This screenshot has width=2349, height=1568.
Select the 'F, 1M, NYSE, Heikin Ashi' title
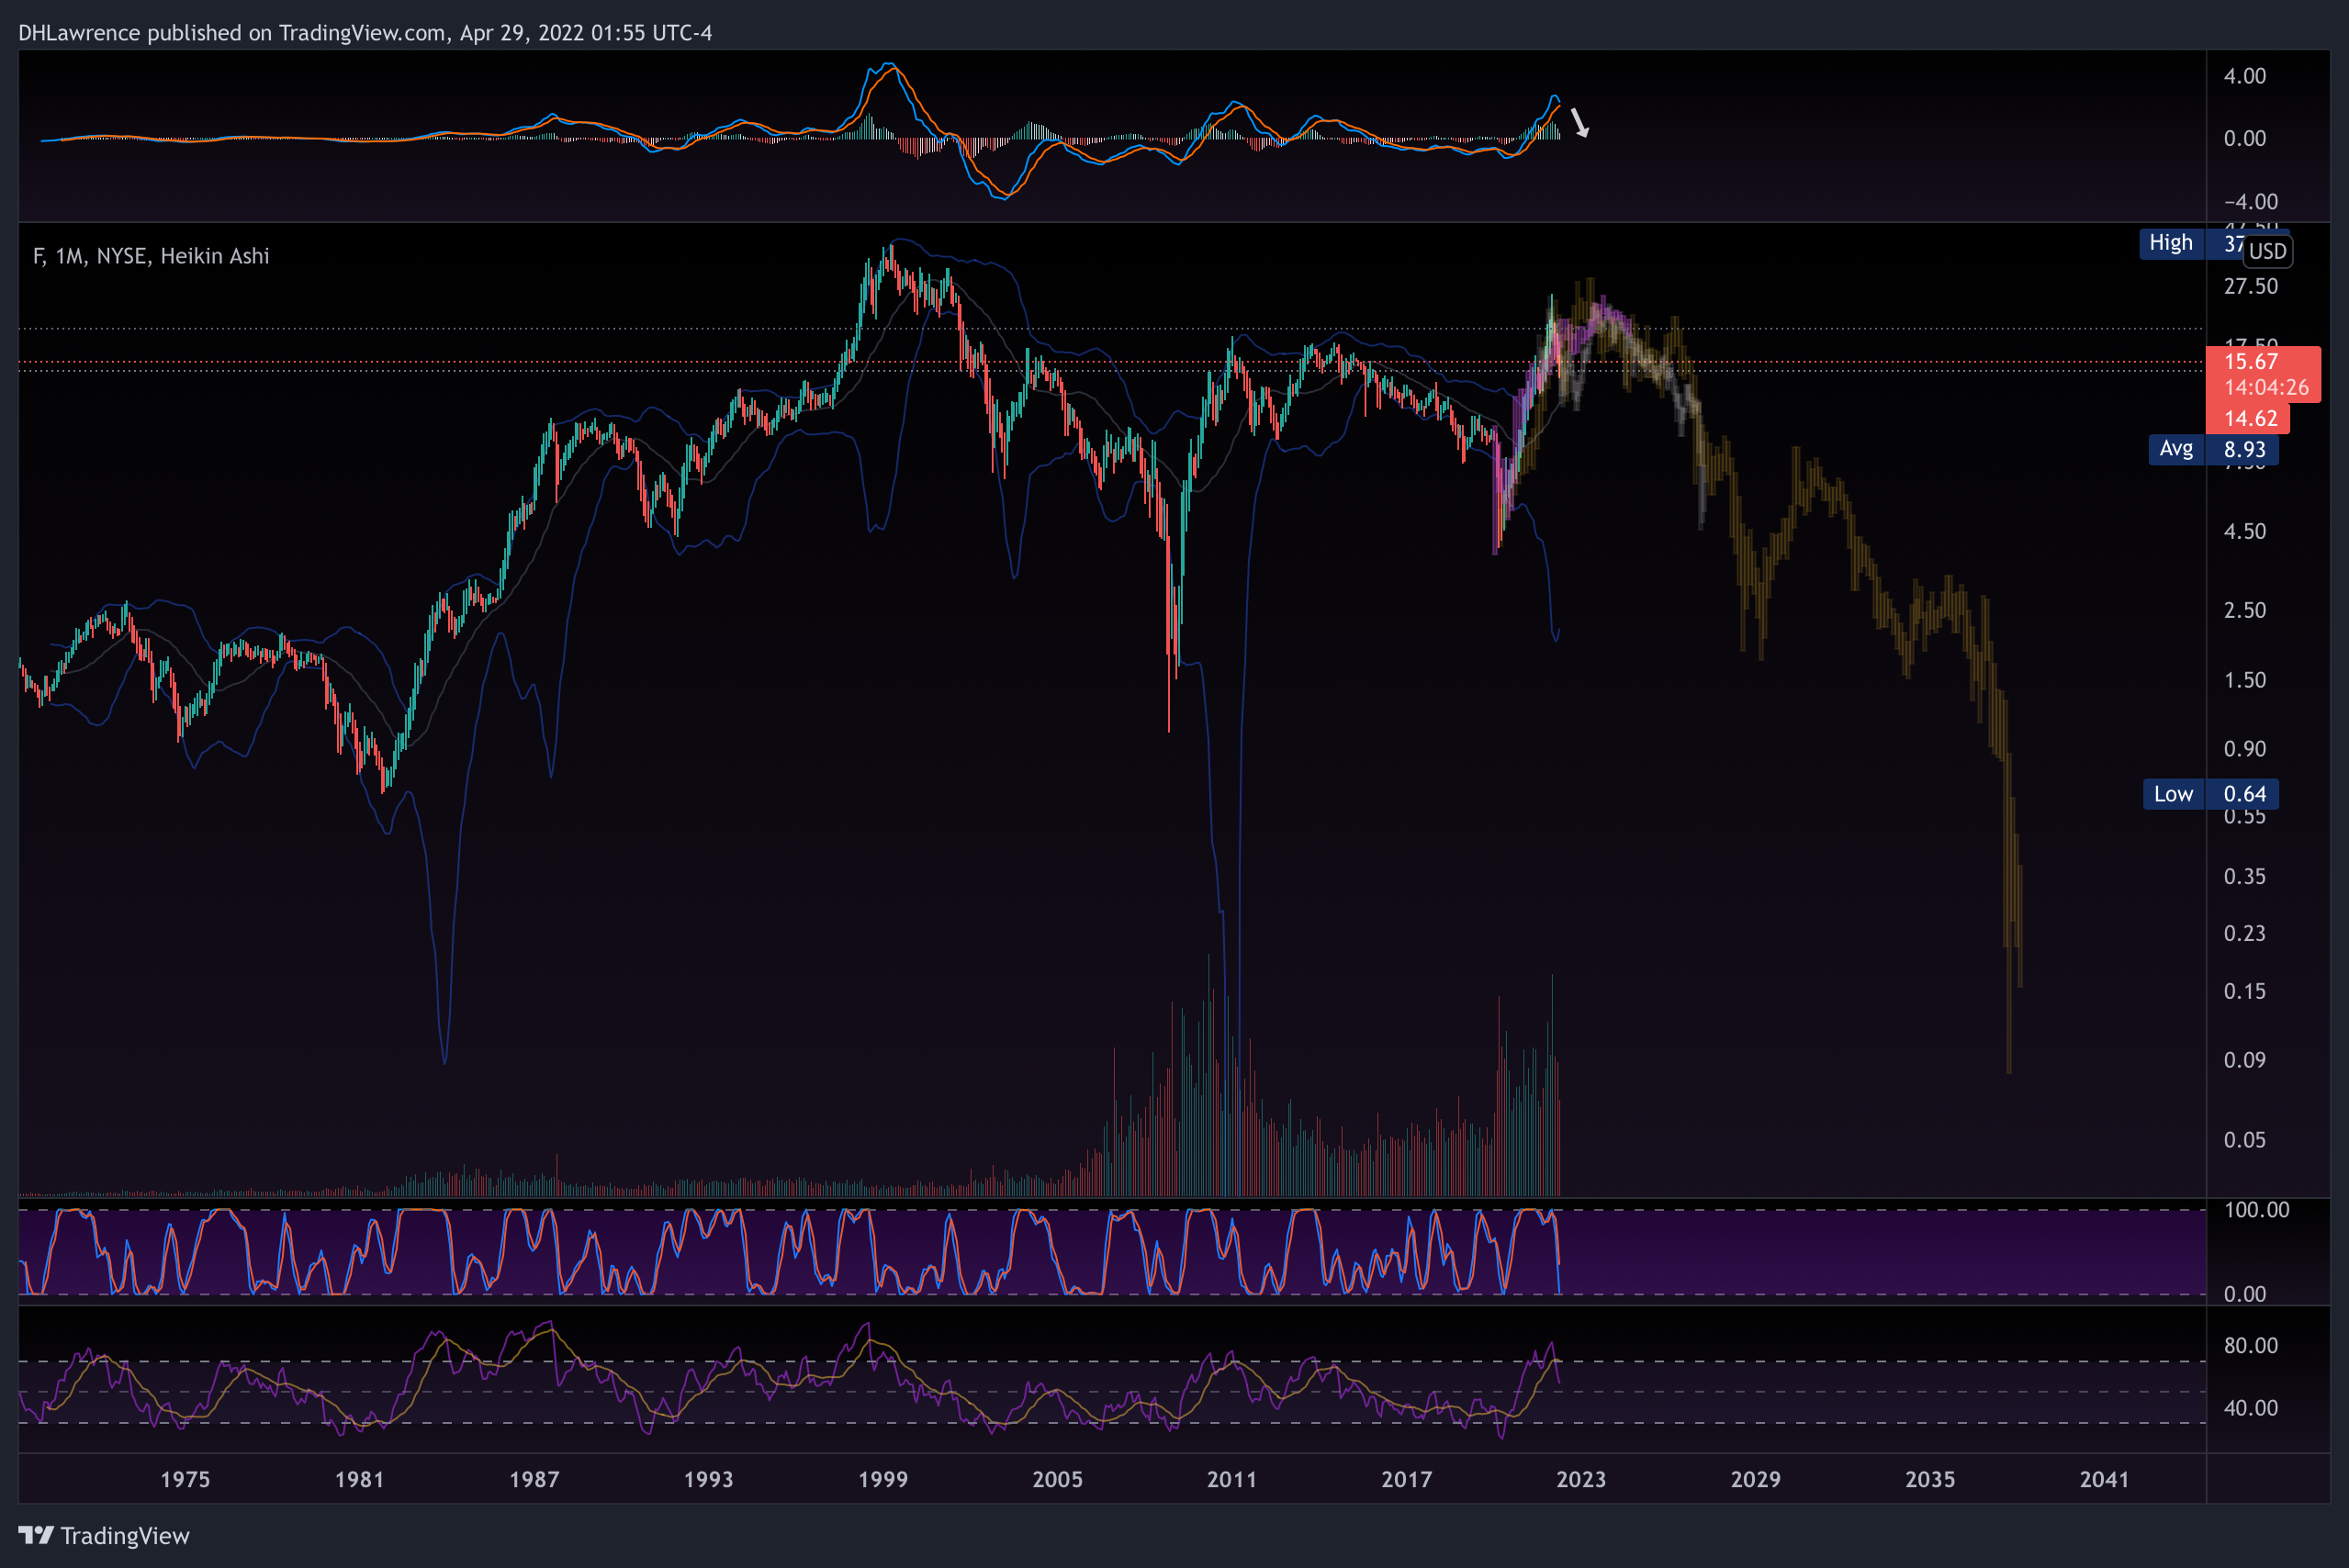coord(151,256)
